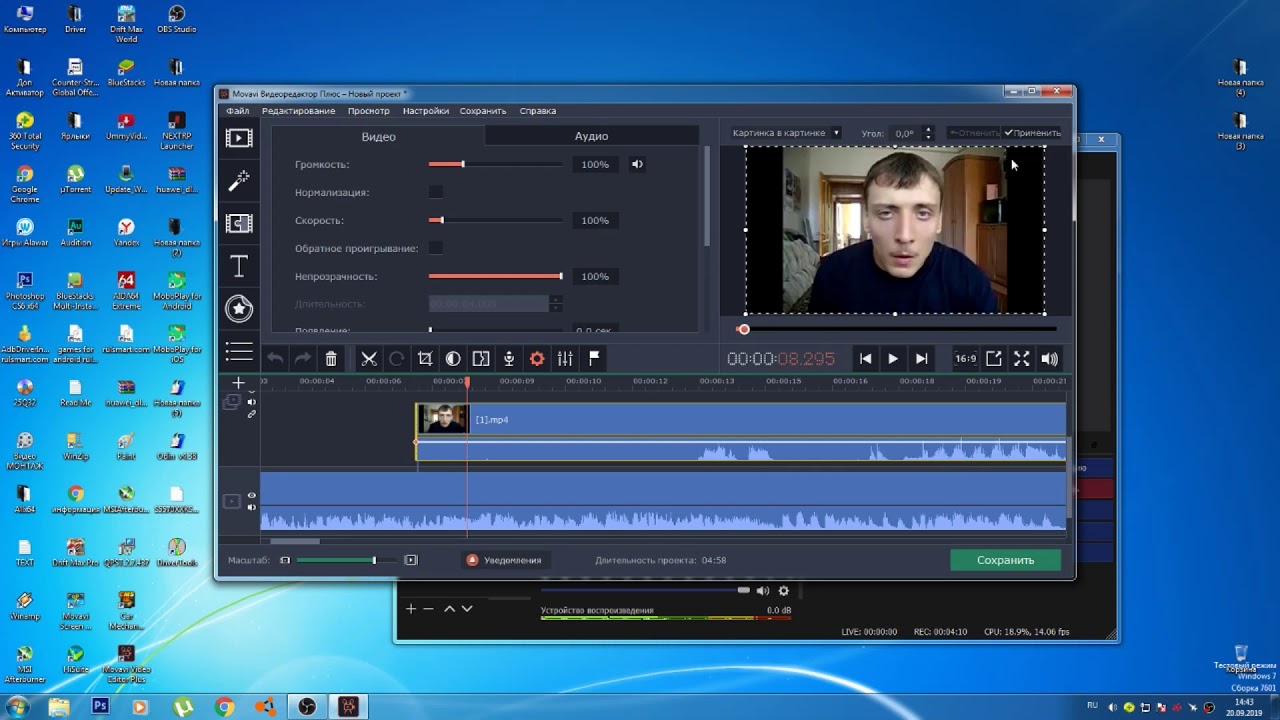Open Photoshop from the taskbar
This screenshot has height=720, width=1280.
(x=100, y=706)
